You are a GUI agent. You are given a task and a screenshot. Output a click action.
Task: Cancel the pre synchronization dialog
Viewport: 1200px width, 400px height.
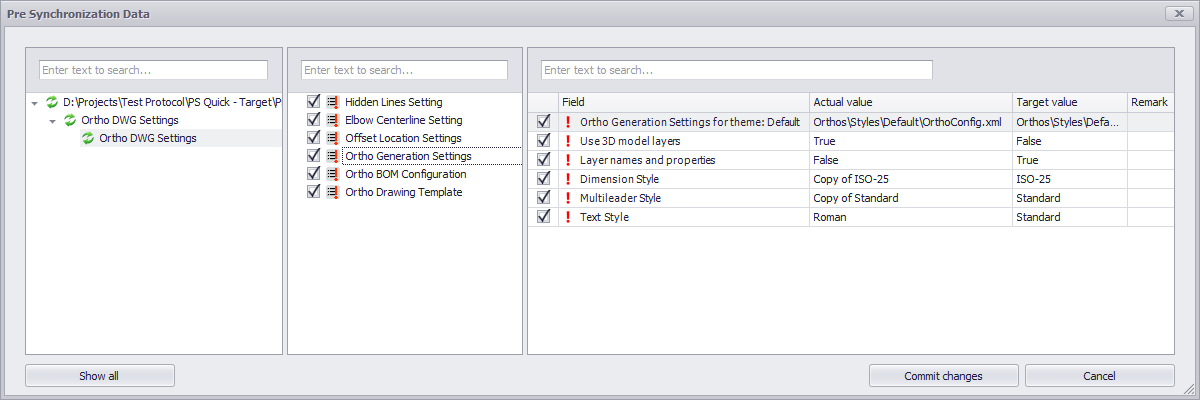[x=1099, y=376]
